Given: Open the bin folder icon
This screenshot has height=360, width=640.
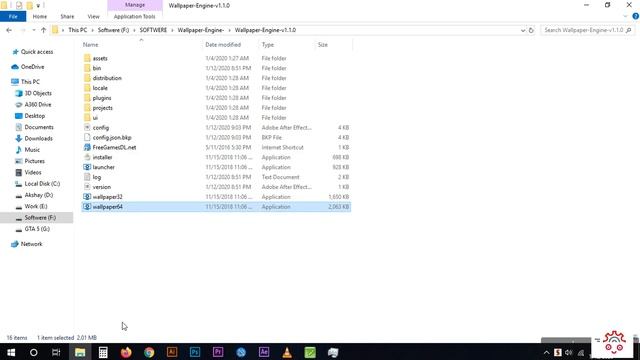Looking at the screenshot, I should pos(87,68).
